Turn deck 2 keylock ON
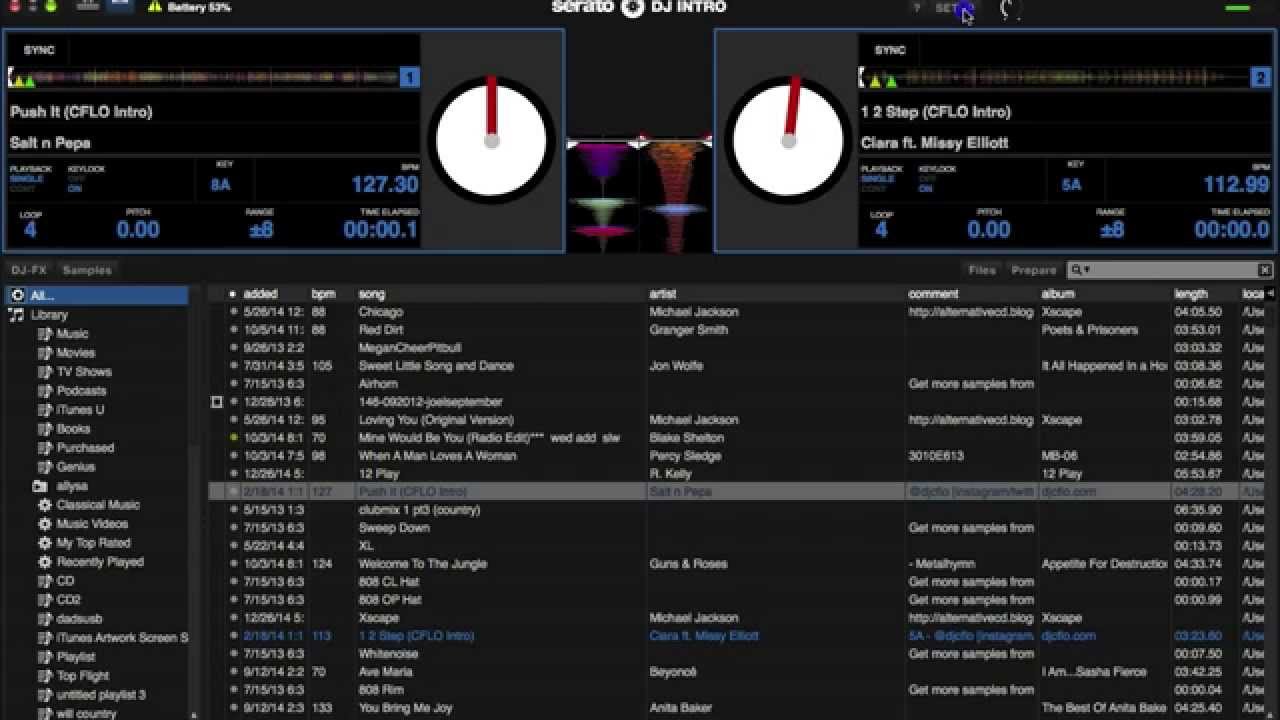The height and width of the screenshot is (720, 1280). coord(926,189)
